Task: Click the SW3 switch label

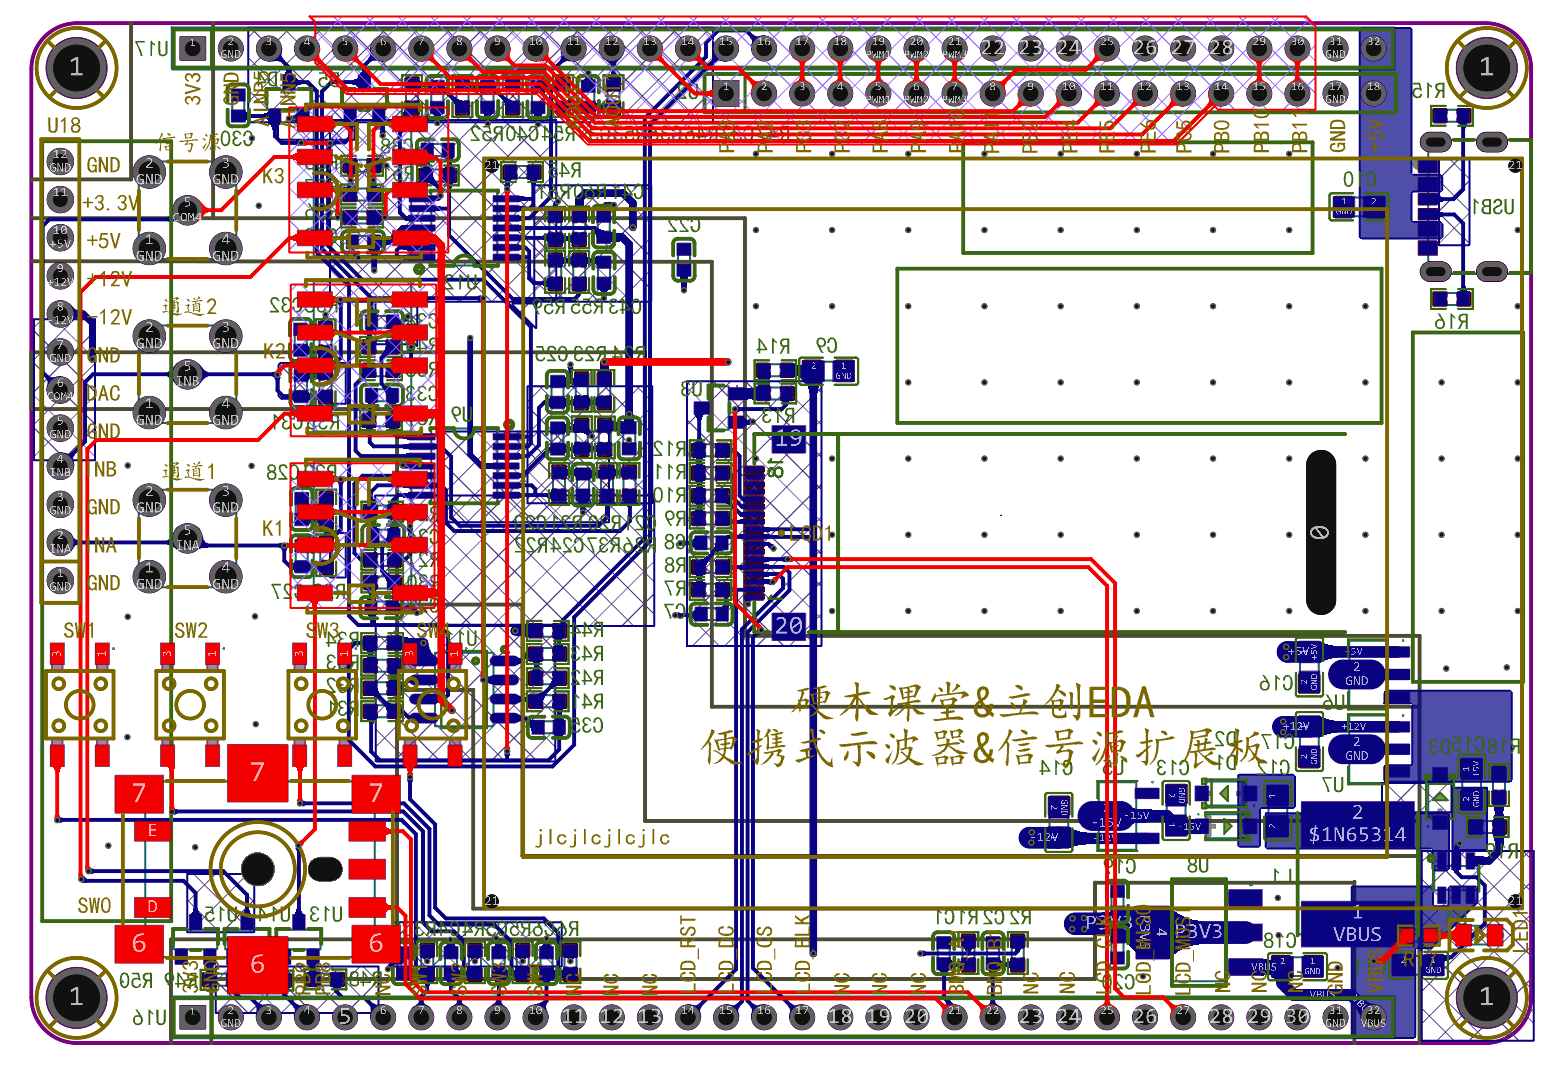Action: [x=322, y=630]
